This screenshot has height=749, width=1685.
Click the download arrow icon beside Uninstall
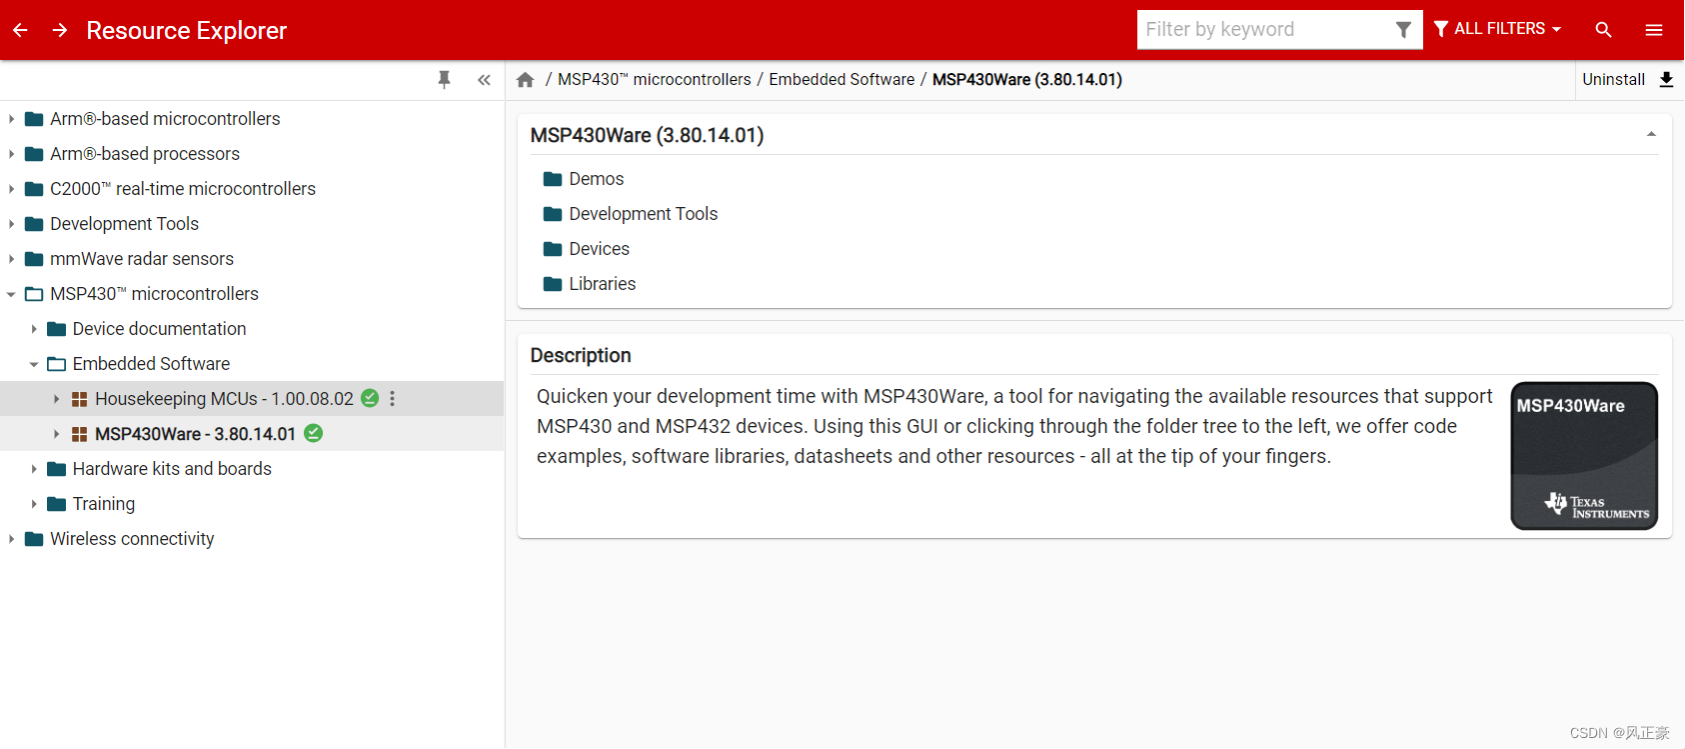(x=1666, y=79)
